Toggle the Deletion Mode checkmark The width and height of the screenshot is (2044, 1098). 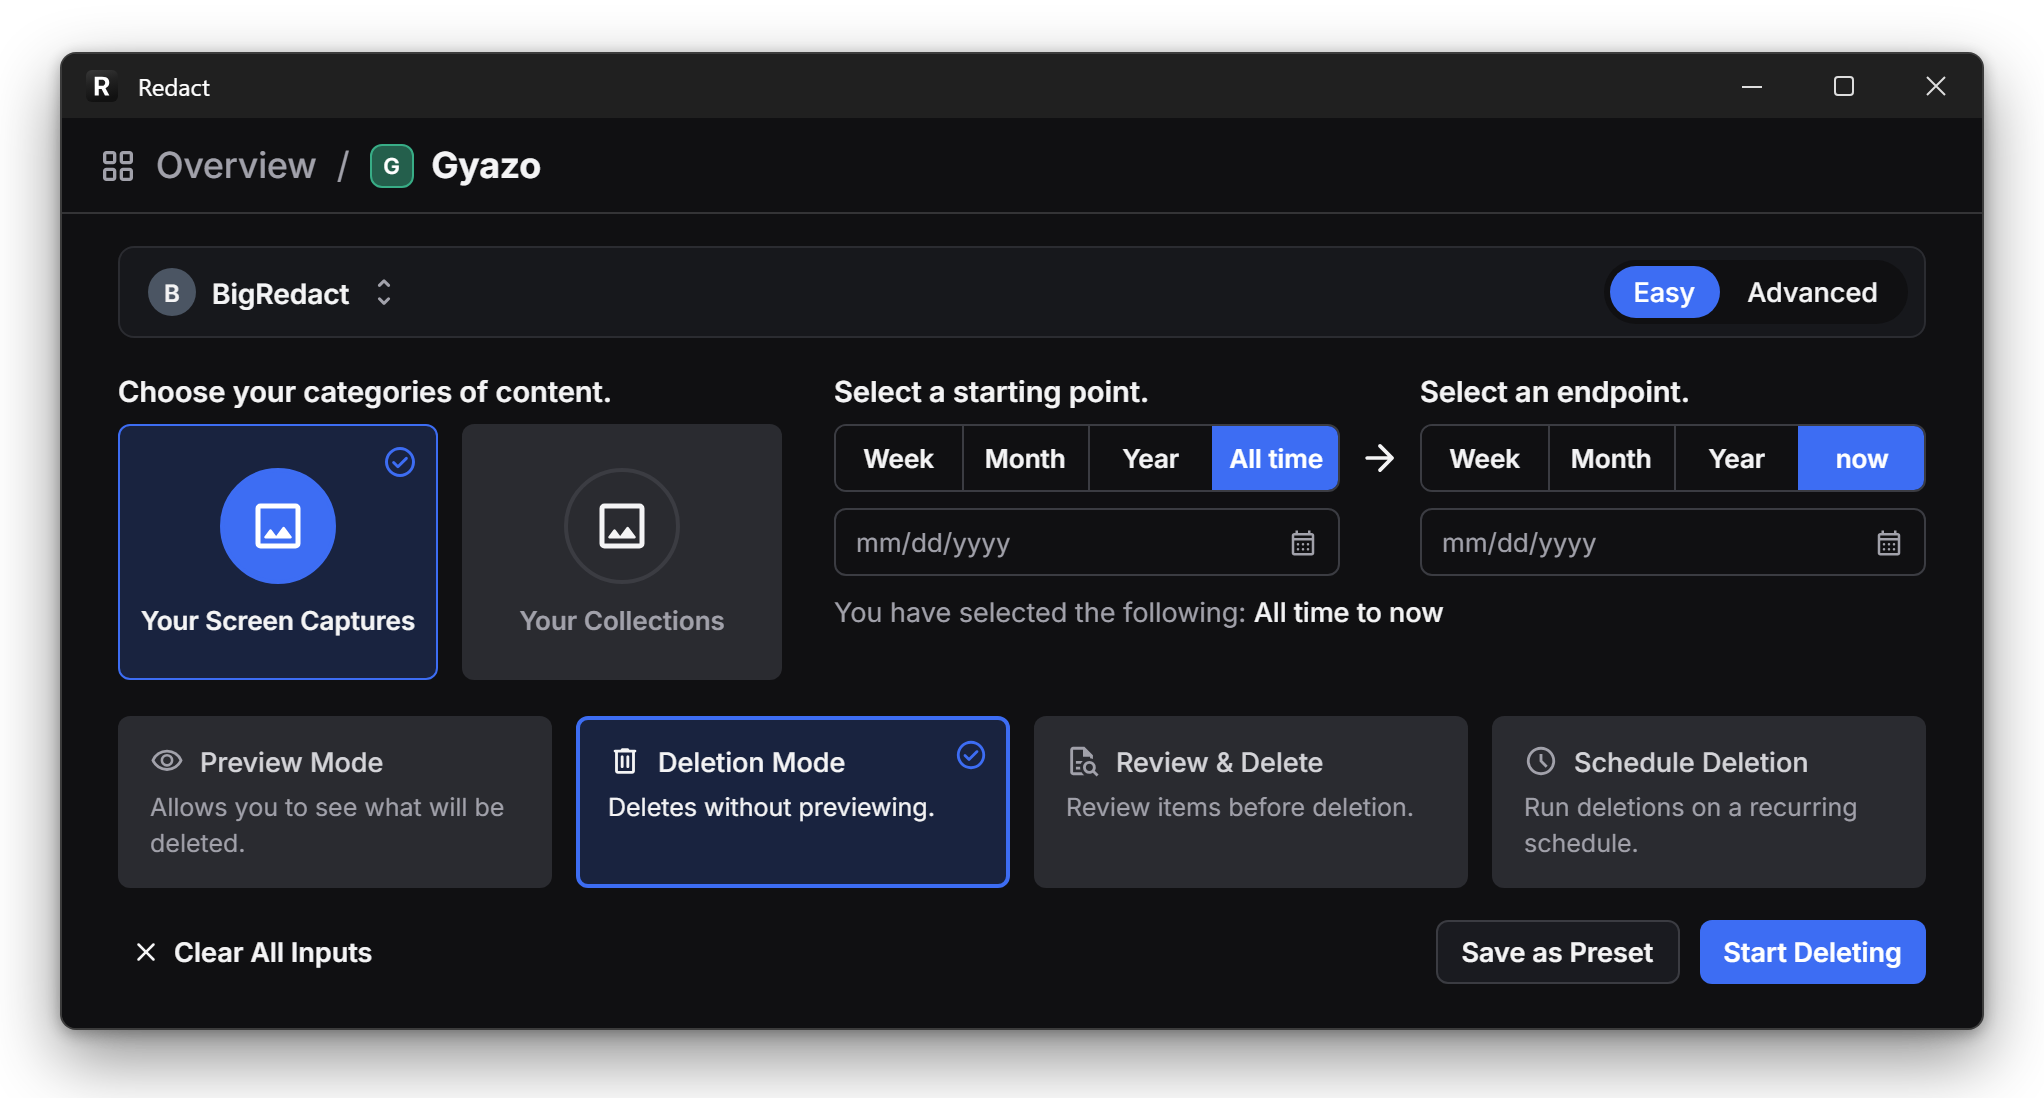click(971, 755)
